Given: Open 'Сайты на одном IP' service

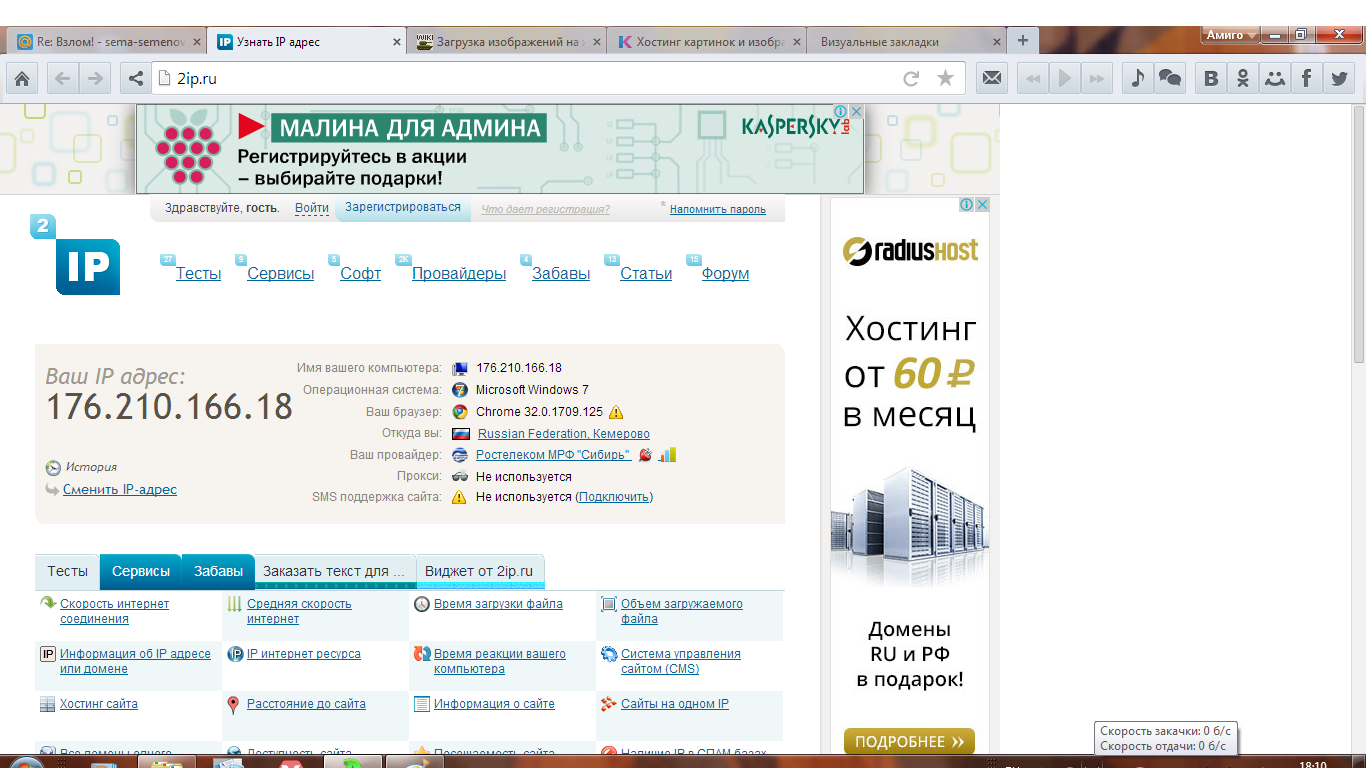Looking at the screenshot, I should [675, 704].
